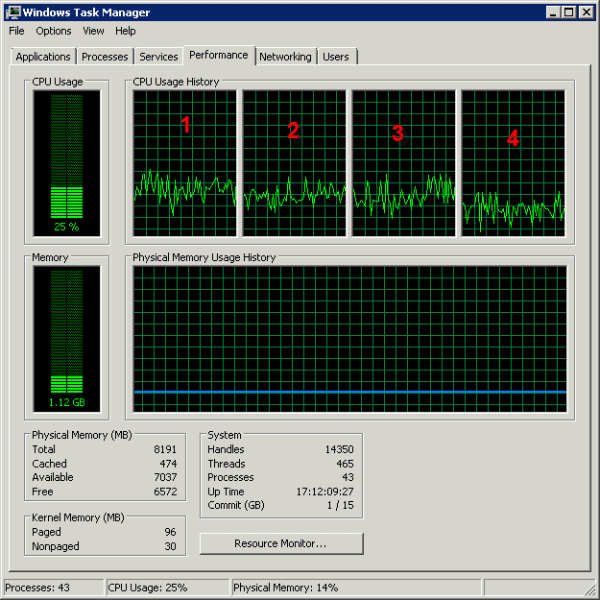Open the Help menu
The width and height of the screenshot is (600, 600).
coord(126,31)
